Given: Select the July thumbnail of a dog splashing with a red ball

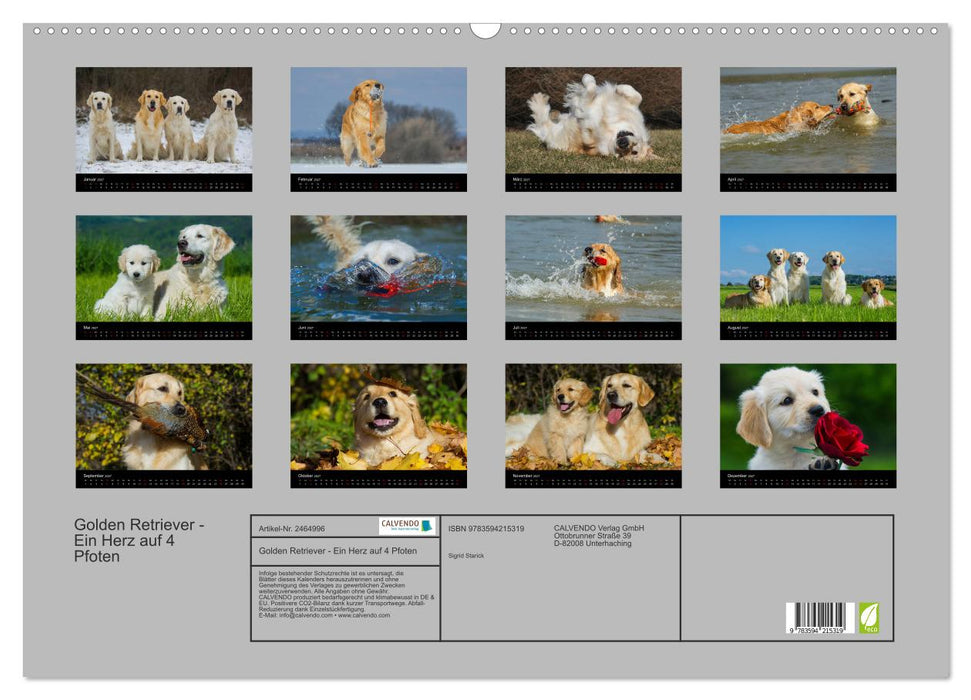Looking at the screenshot, I should [593, 277].
